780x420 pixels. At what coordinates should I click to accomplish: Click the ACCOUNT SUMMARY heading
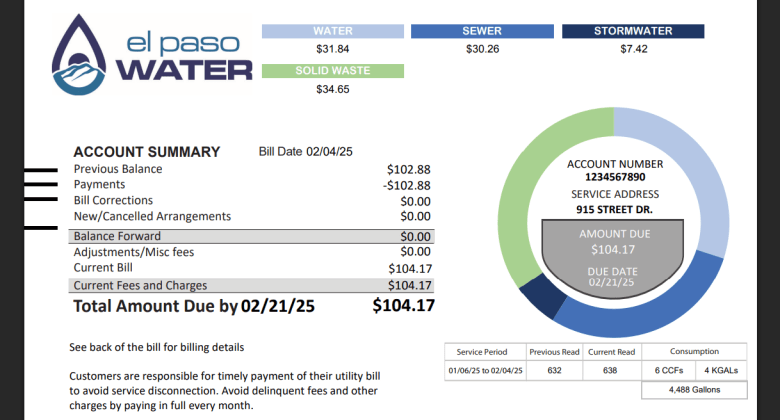(x=146, y=152)
